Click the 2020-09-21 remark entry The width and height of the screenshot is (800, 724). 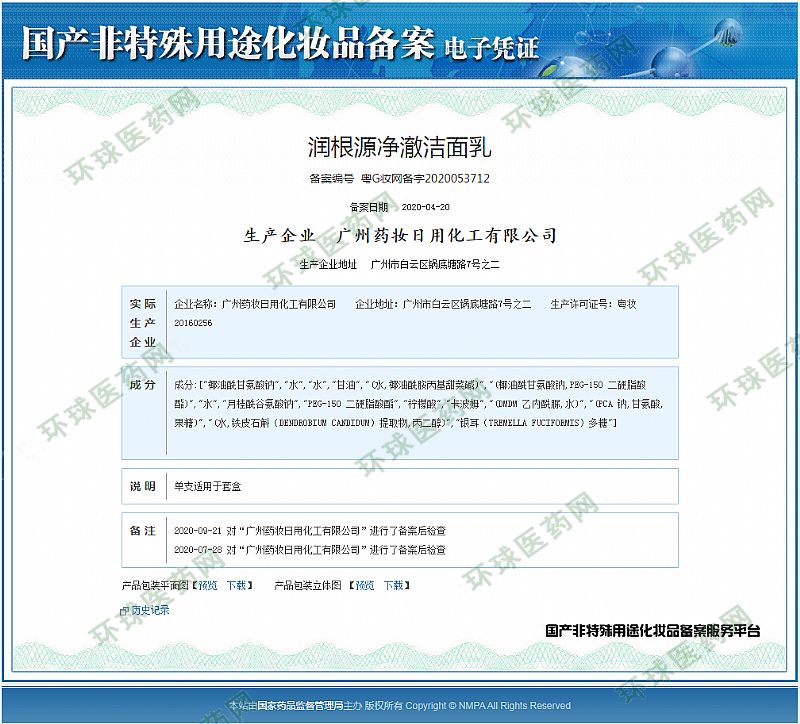(x=310, y=531)
